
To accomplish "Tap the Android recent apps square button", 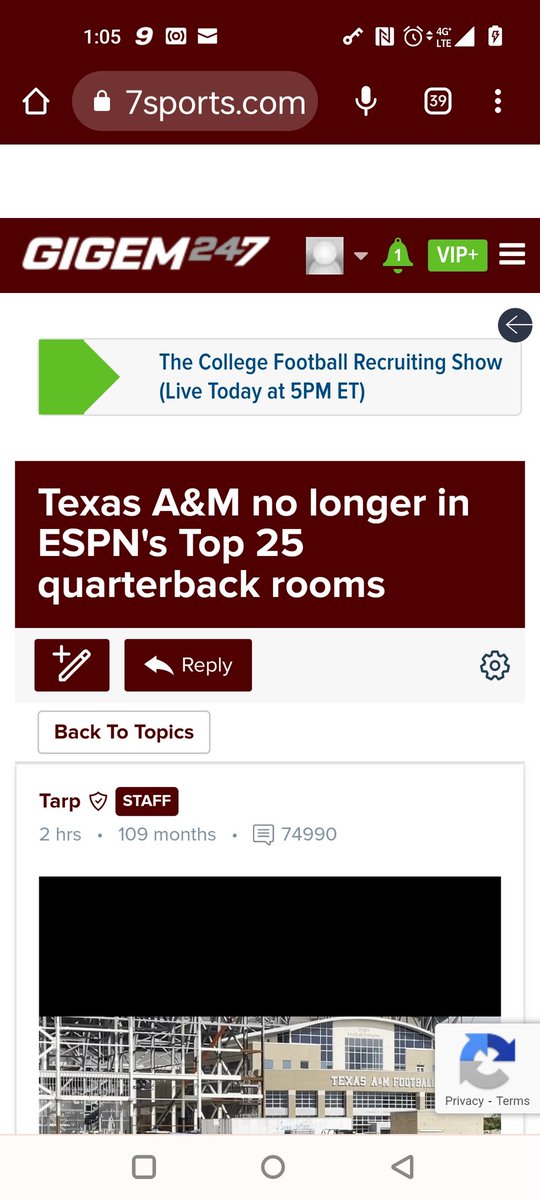I will 144,1166.
